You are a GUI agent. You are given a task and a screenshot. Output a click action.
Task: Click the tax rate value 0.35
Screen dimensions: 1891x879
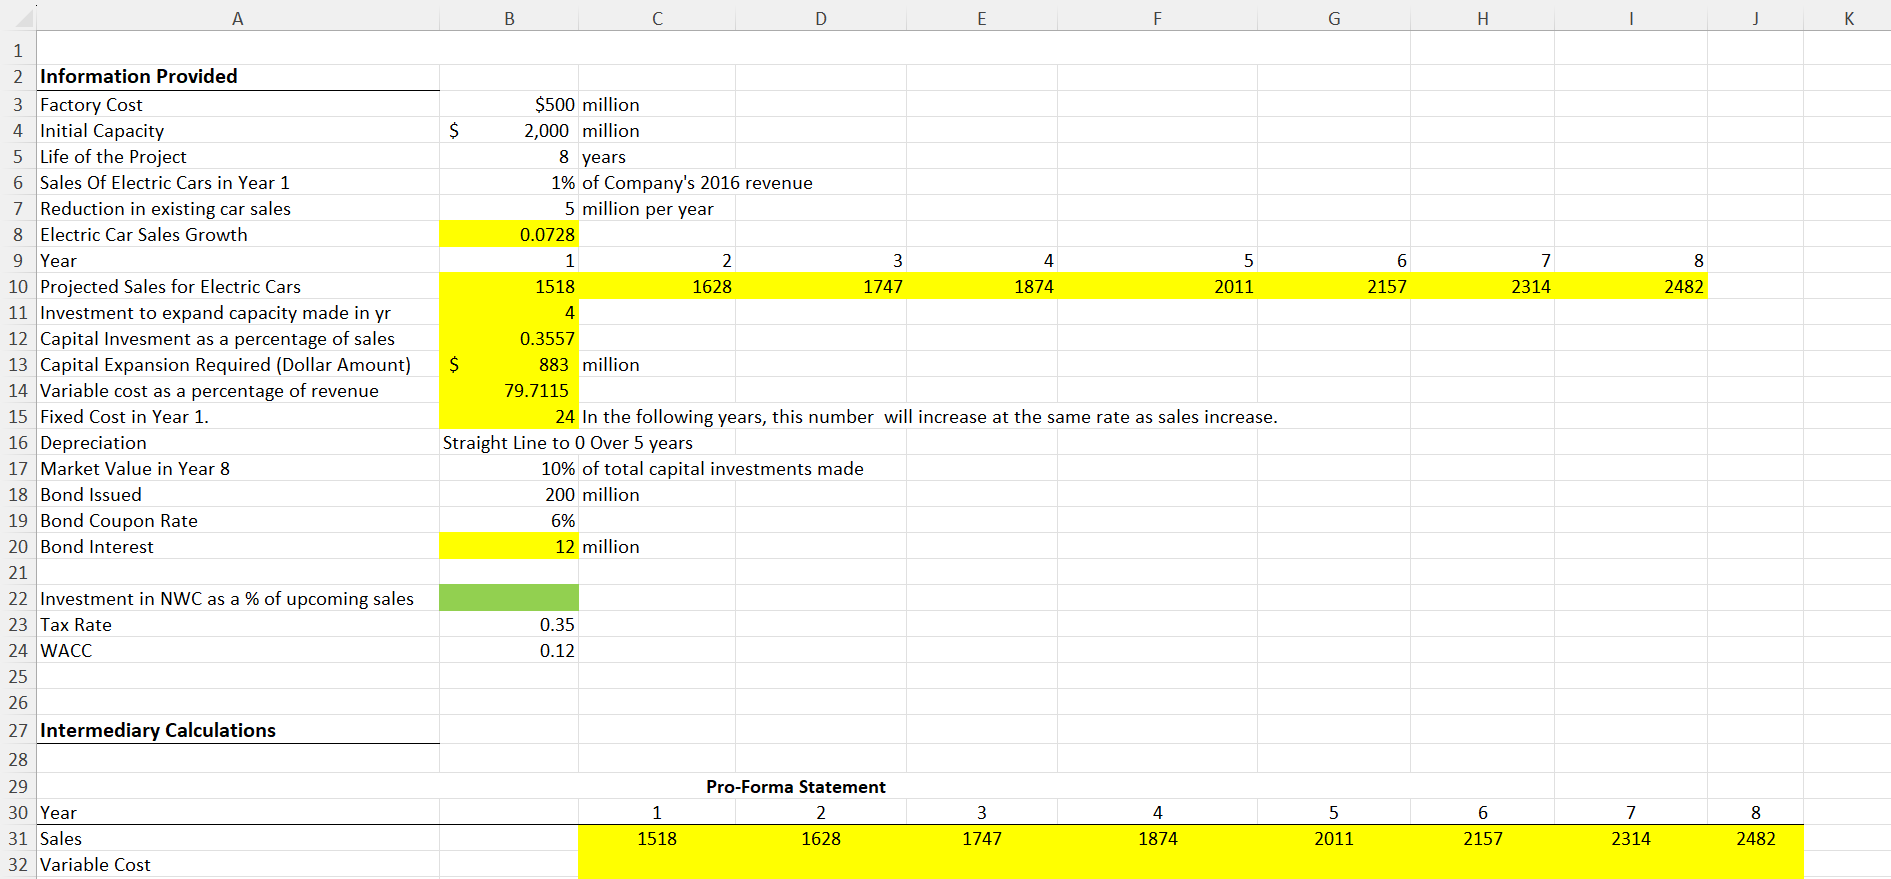(x=509, y=624)
